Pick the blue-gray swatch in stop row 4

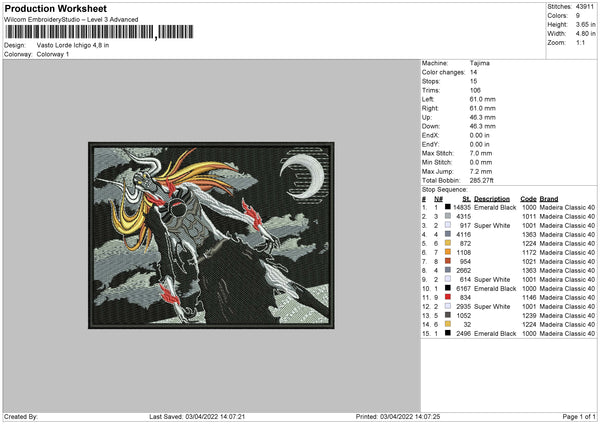448,234
